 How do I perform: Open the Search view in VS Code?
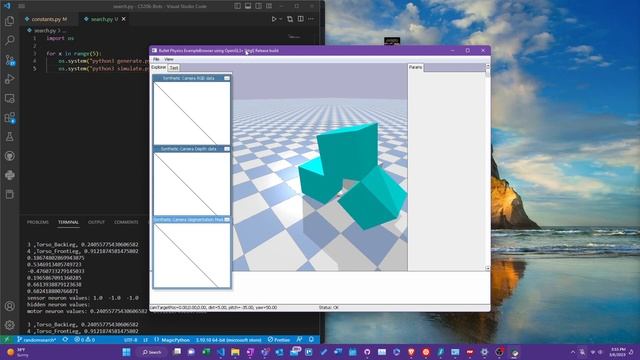click(9, 40)
